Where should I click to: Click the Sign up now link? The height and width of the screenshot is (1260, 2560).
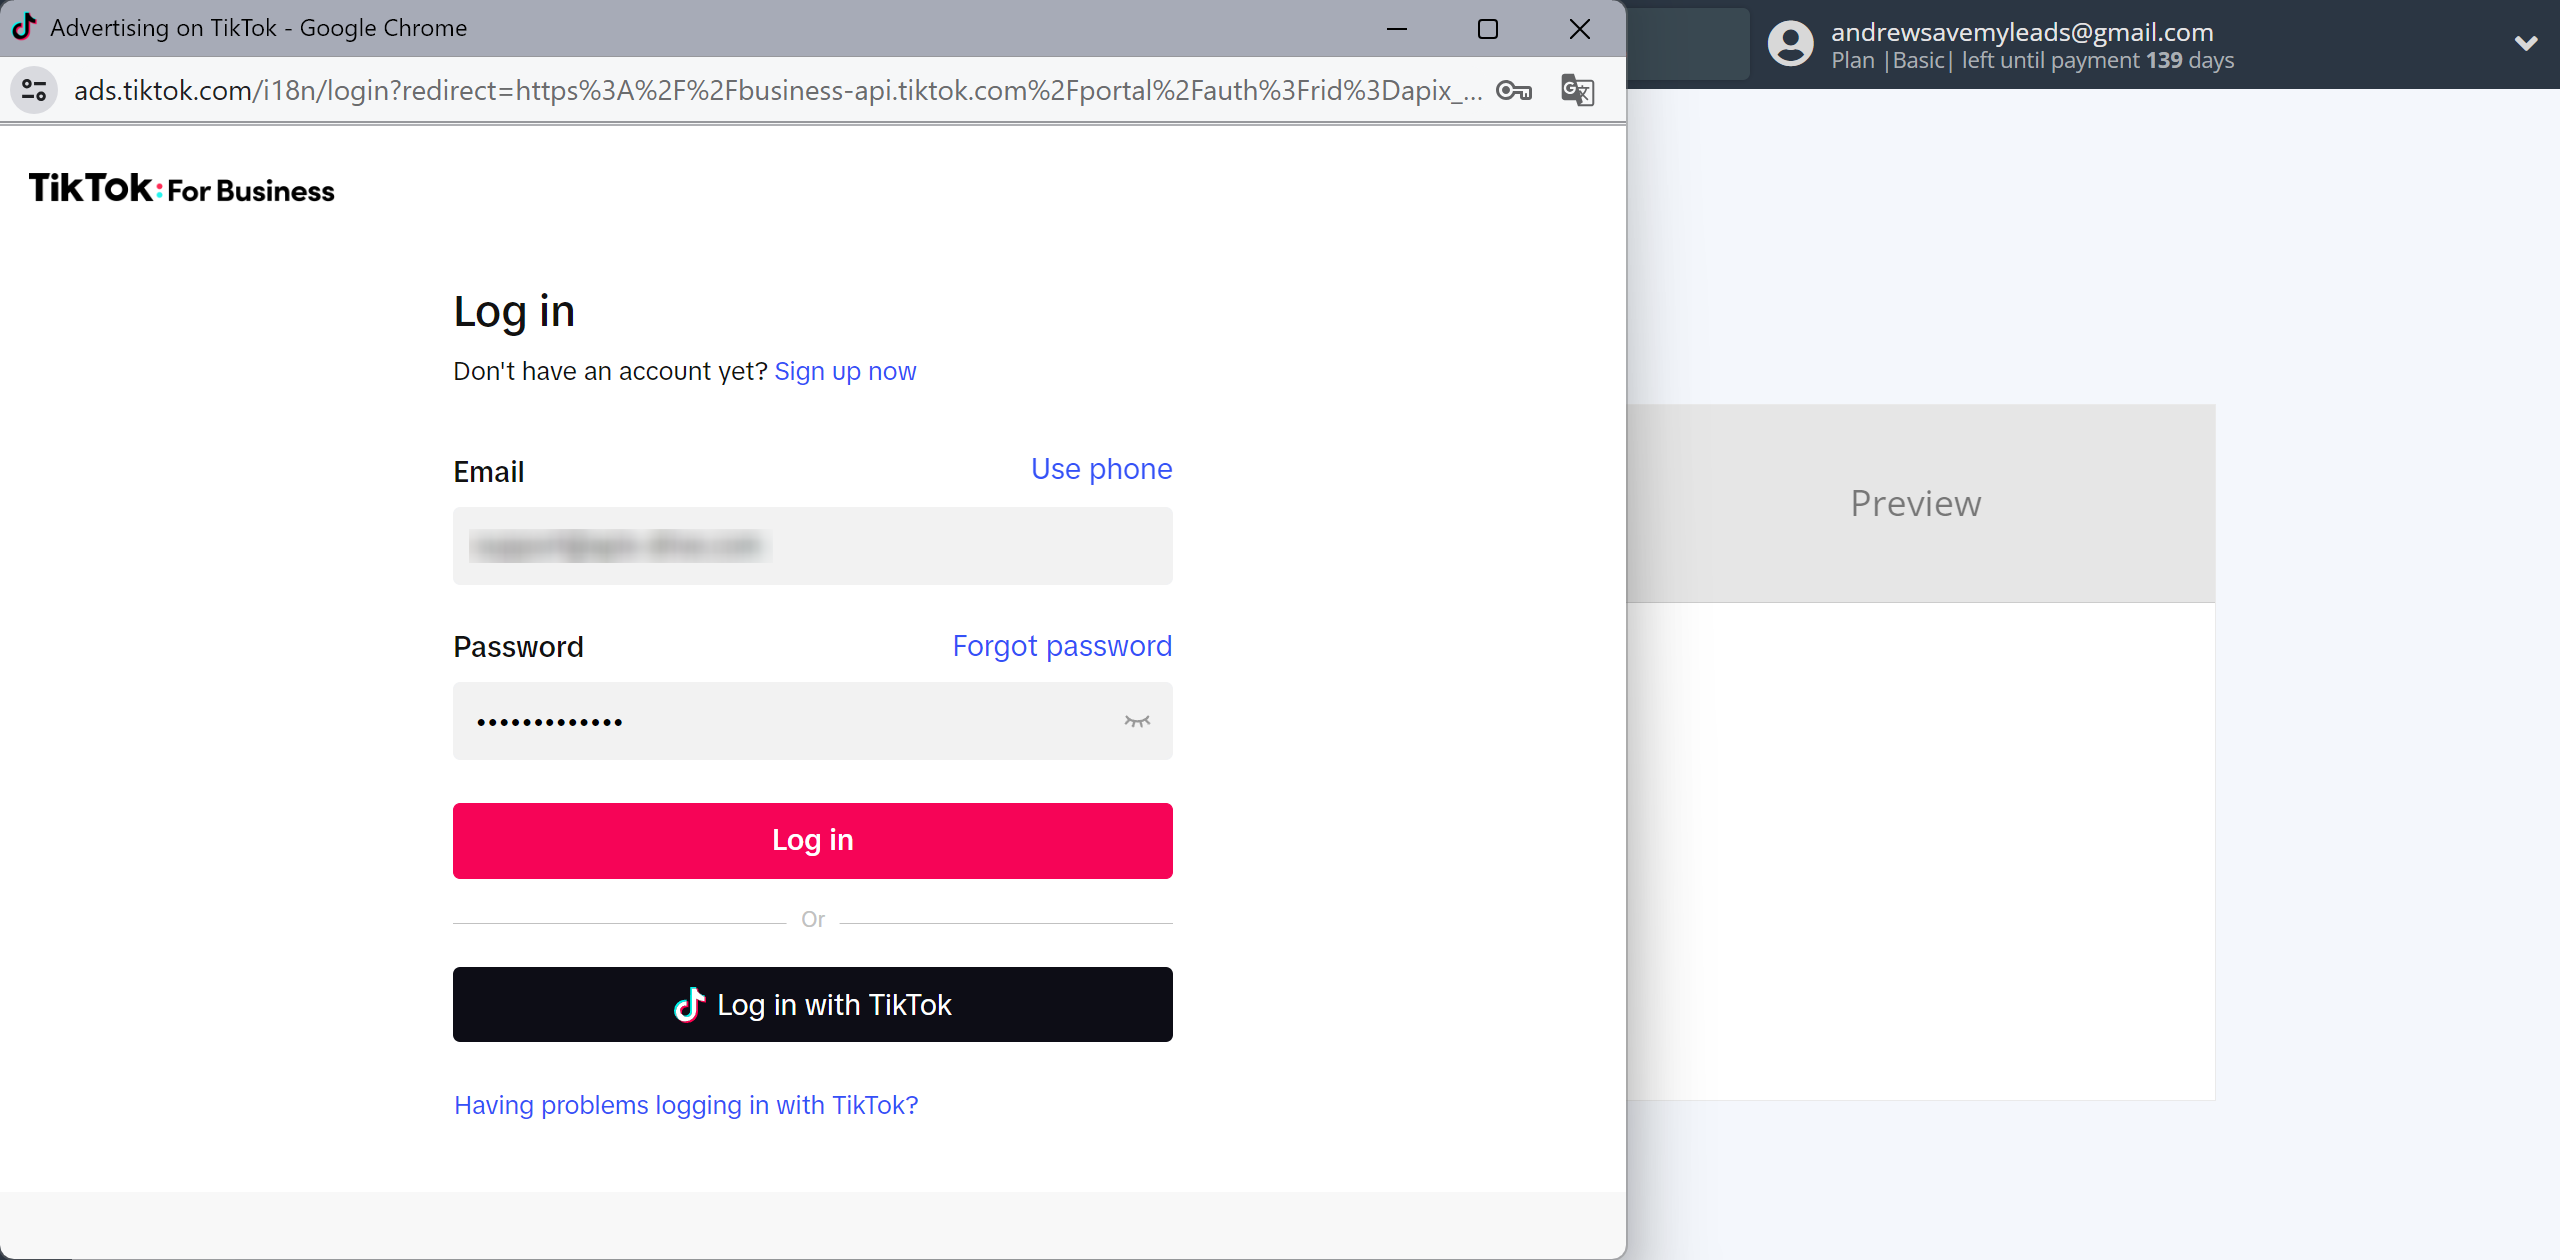point(846,370)
